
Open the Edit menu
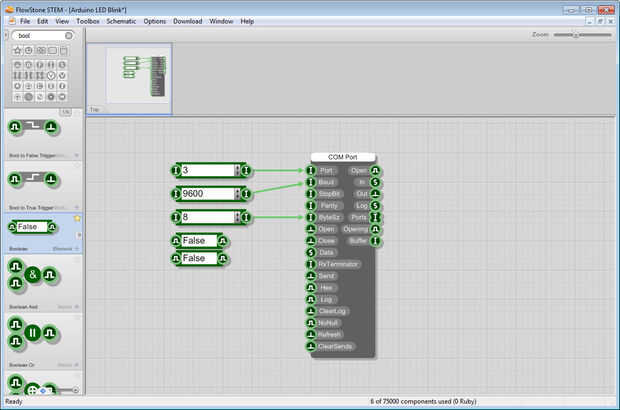[42, 21]
